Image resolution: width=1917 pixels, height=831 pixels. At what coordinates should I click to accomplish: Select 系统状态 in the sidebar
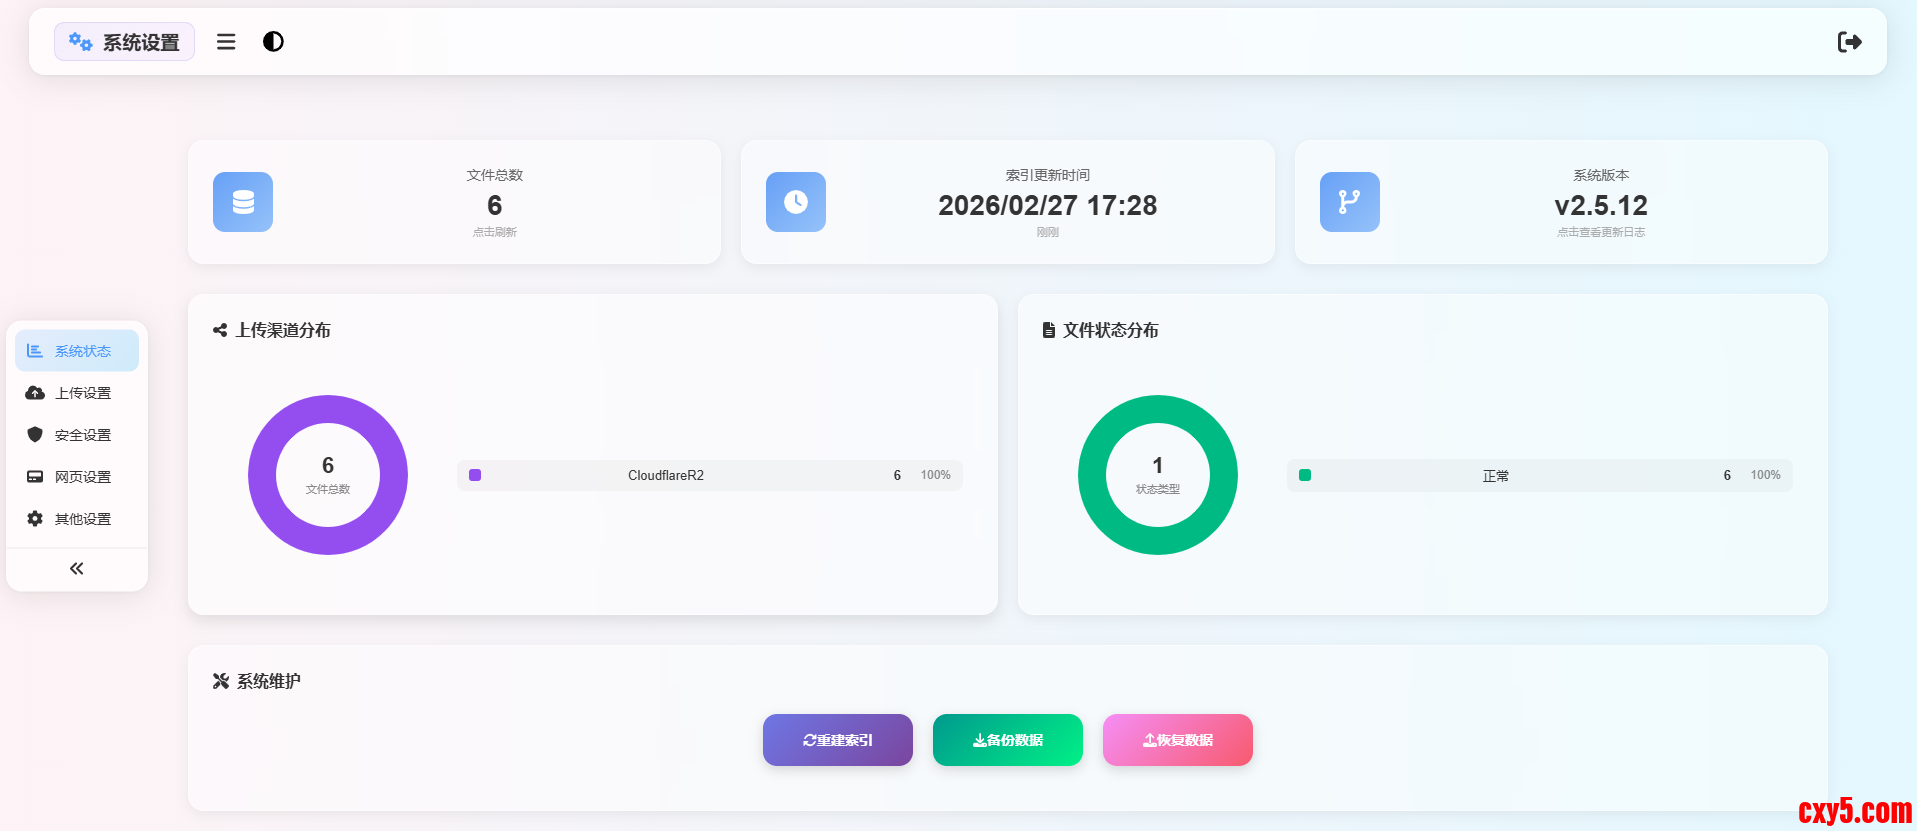click(77, 351)
